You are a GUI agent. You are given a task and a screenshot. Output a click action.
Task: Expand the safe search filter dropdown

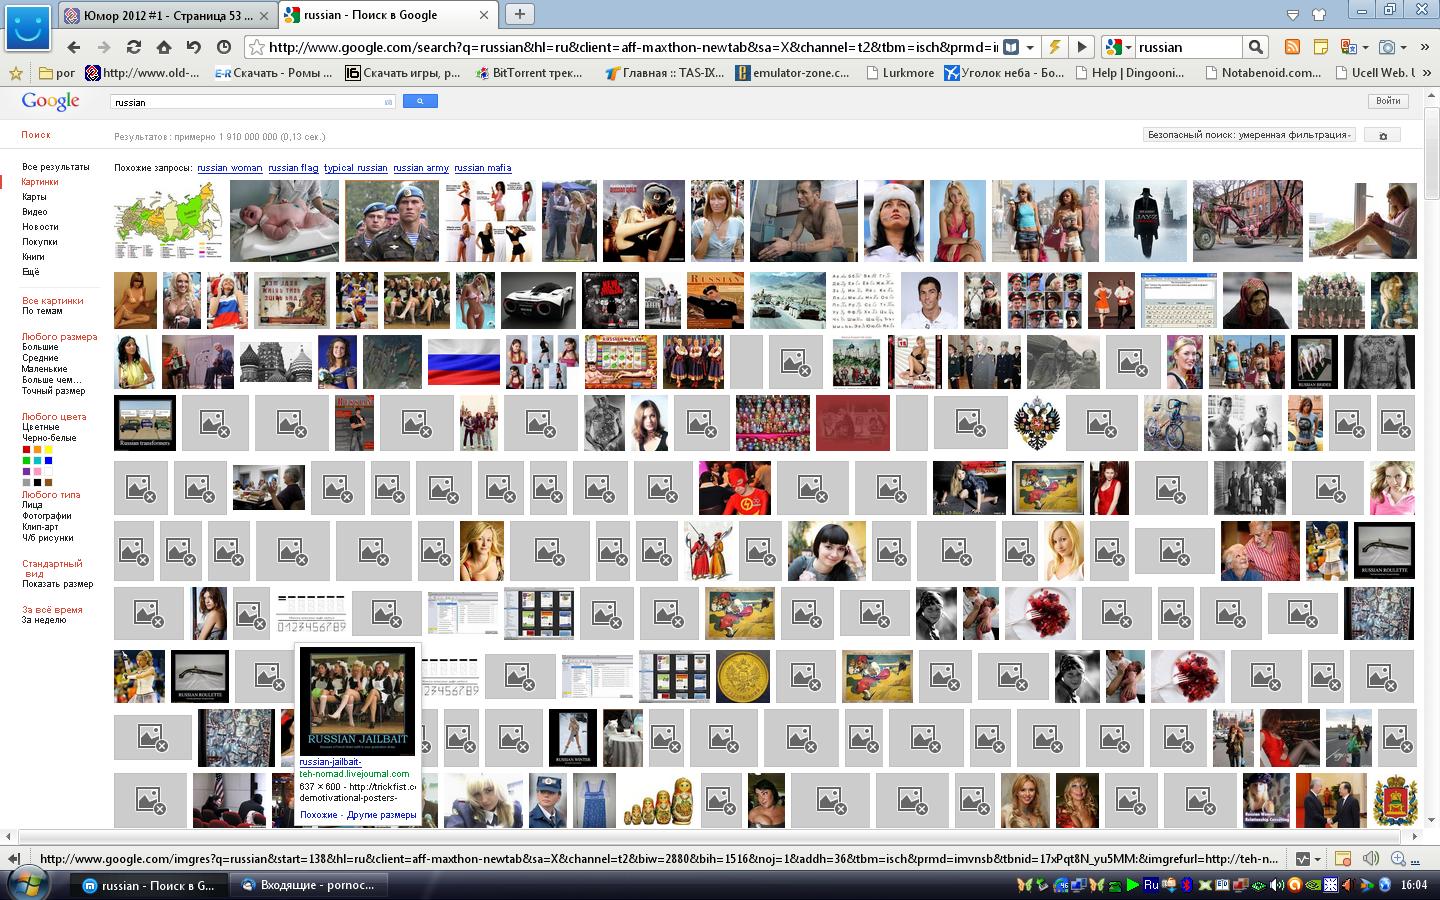1249,135
